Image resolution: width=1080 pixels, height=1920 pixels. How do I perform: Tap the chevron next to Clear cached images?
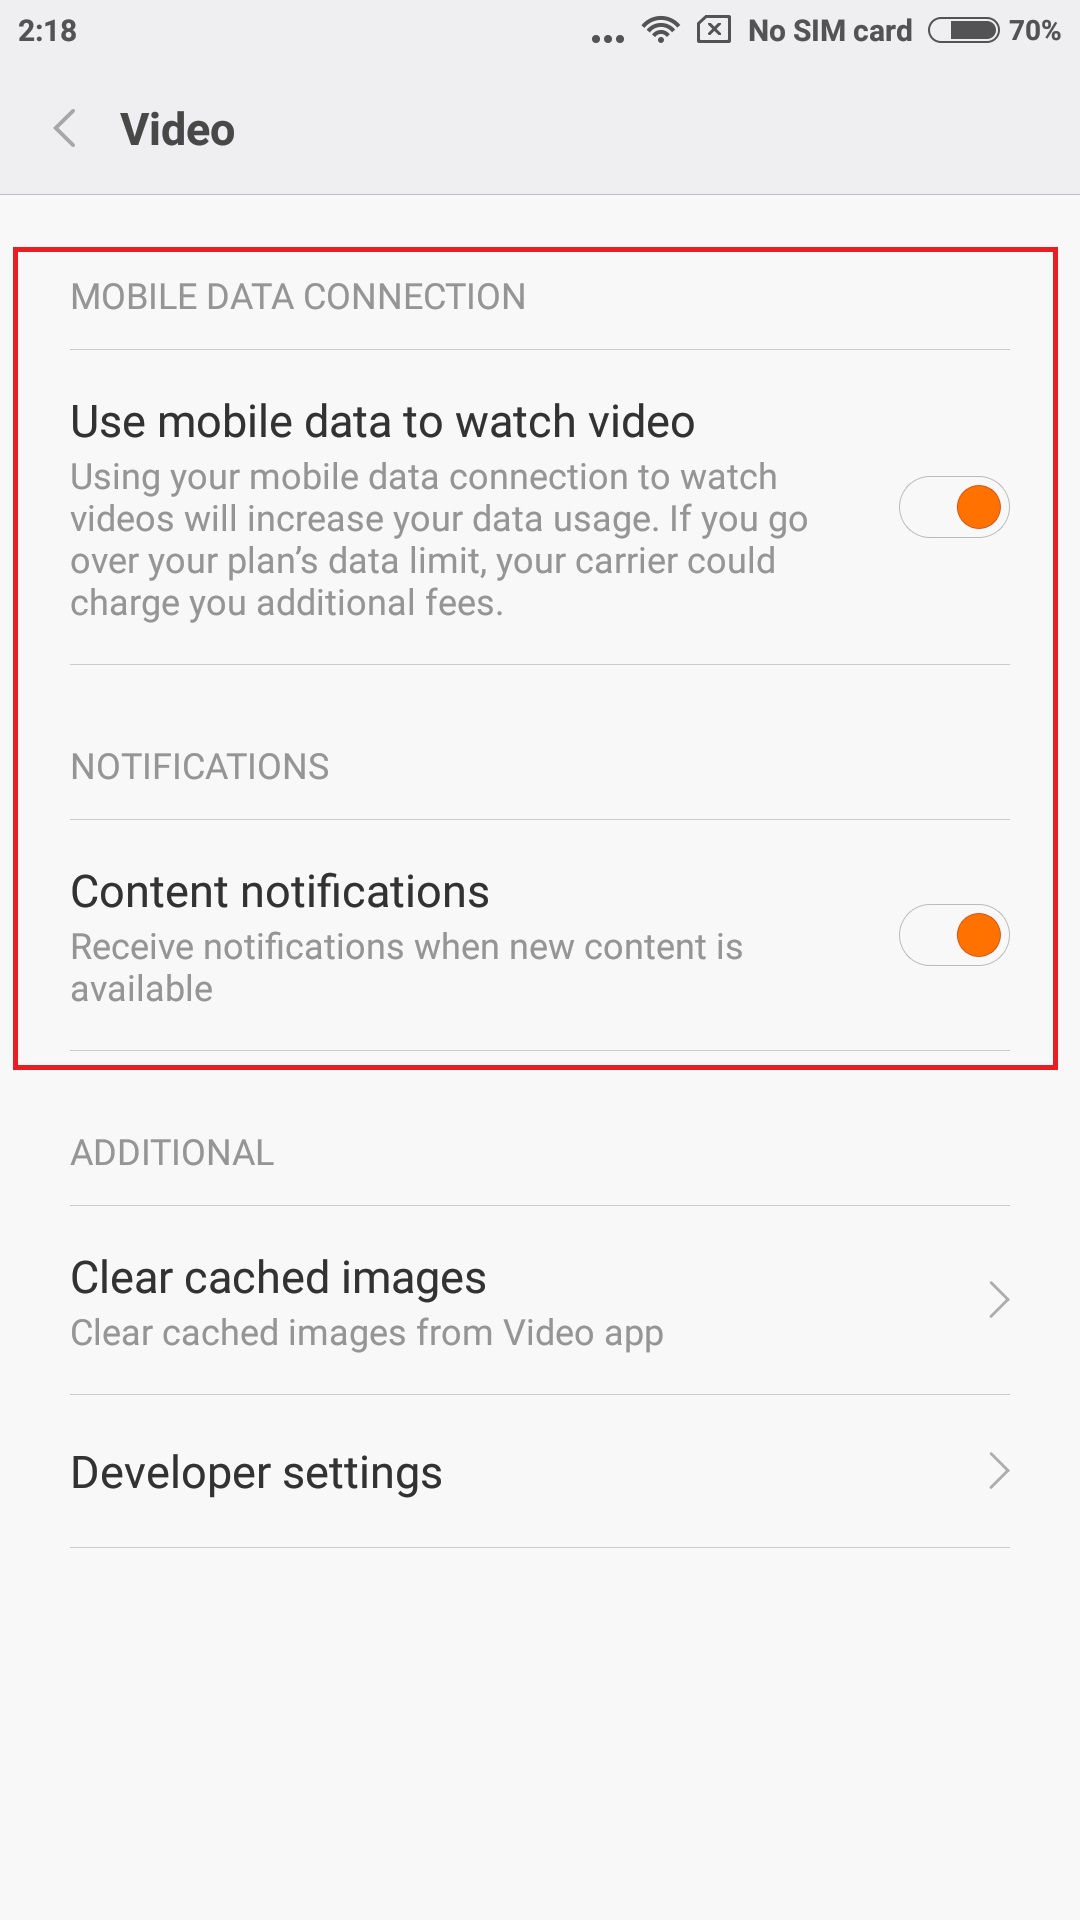pos(998,1300)
